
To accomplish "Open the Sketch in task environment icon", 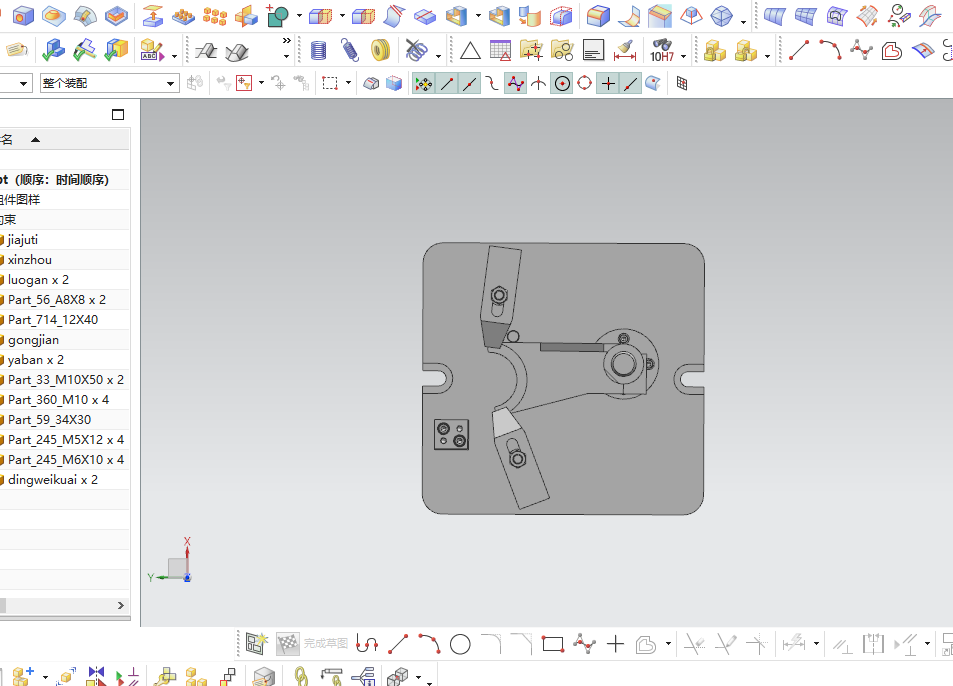I will click(256, 644).
